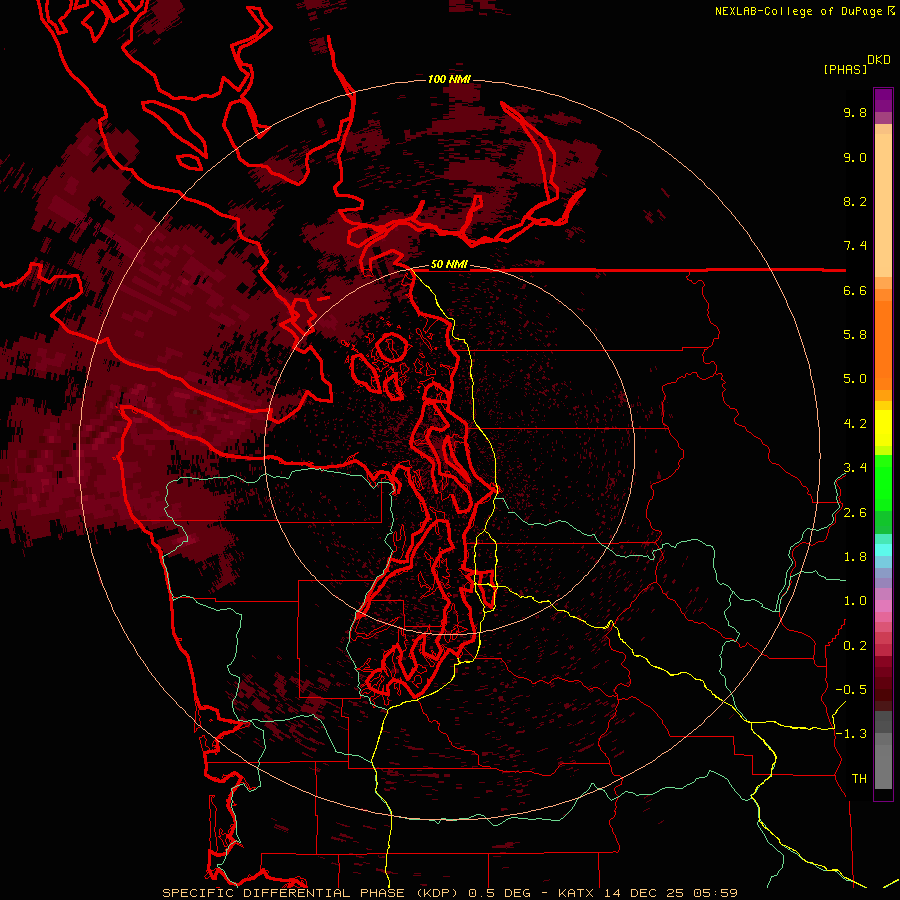Click the 0.2 scale value
The width and height of the screenshot is (900, 900).
click(855, 646)
